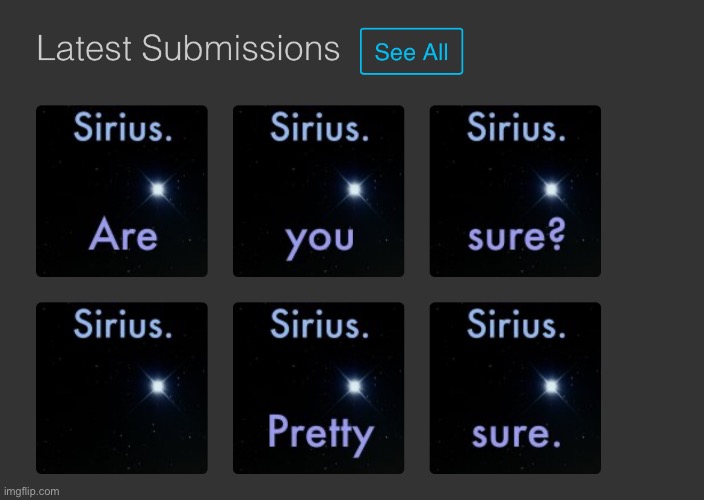The width and height of the screenshot is (704, 500).
Task: Click the imgflip.com watermark text
Action: pos(31,491)
